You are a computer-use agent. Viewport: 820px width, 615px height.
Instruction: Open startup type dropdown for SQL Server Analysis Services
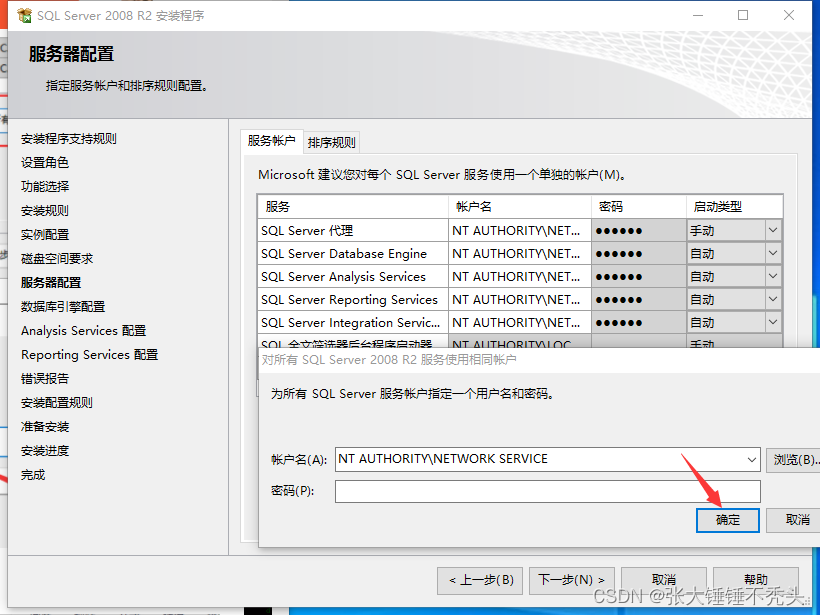[772, 276]
